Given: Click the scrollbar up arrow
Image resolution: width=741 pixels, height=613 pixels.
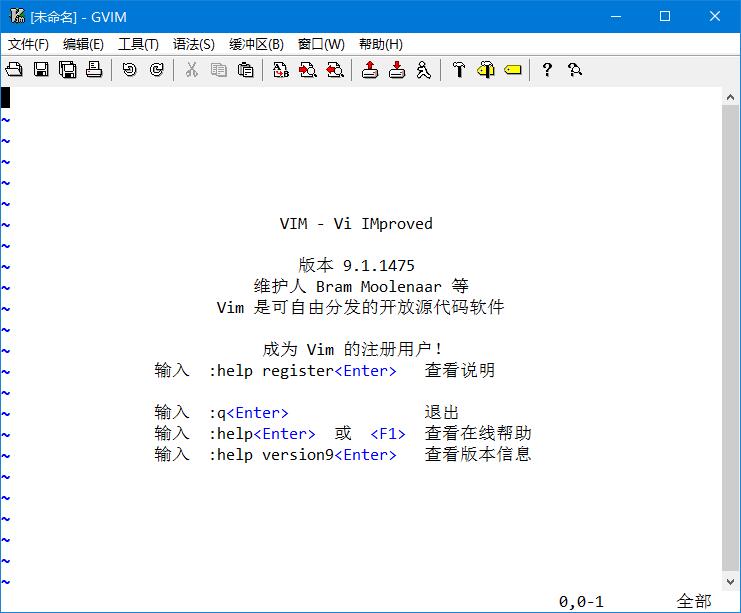Looking at the screenshot, I should pyautogui.click(x=730, y=97).
